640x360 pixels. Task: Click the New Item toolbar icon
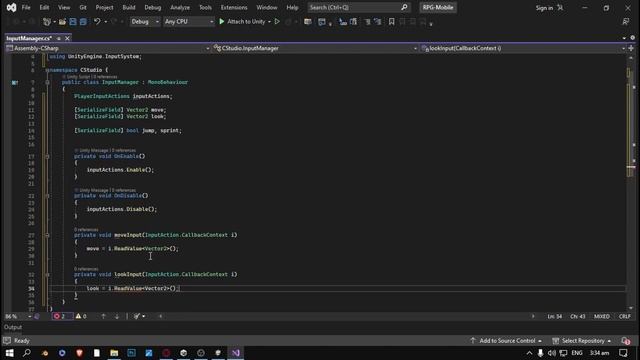pos(47,22)
